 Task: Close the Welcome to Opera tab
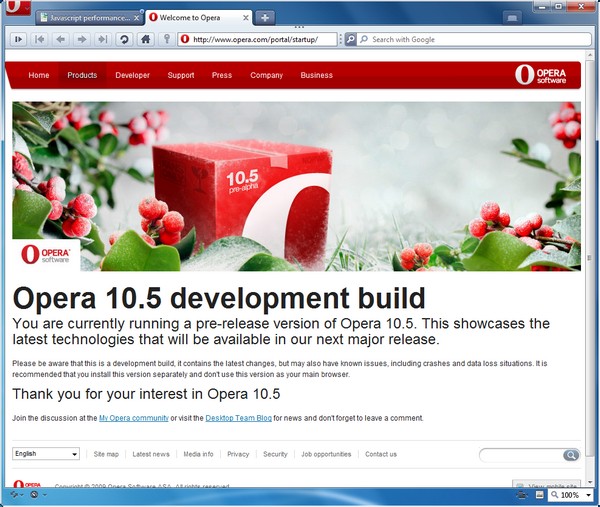(x=246, y=18)
